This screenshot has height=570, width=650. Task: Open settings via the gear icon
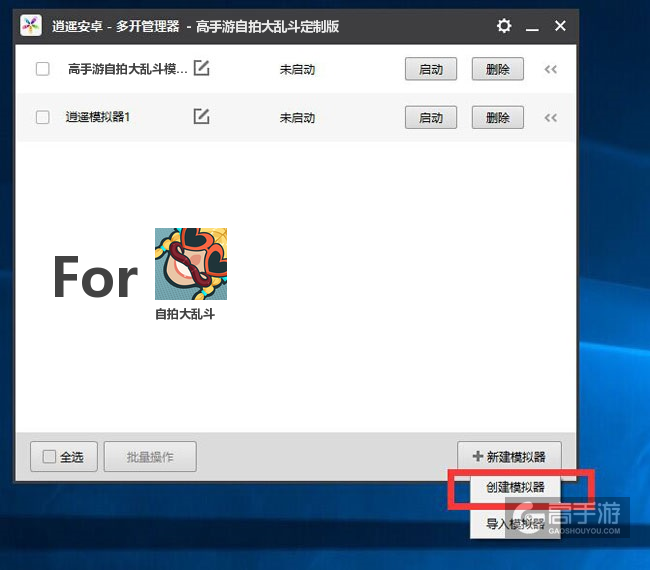pos(504,26)
